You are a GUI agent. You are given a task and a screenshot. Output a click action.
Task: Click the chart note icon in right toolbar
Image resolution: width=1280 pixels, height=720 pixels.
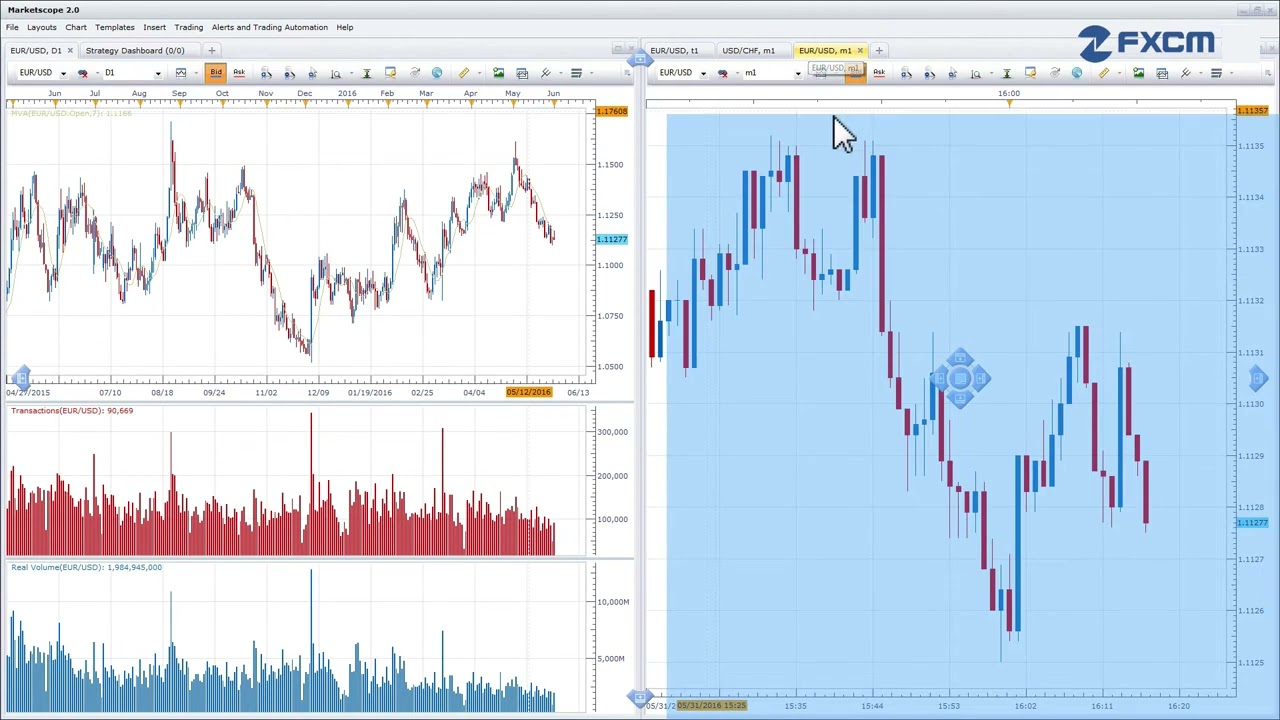(x=1030, y=73)
